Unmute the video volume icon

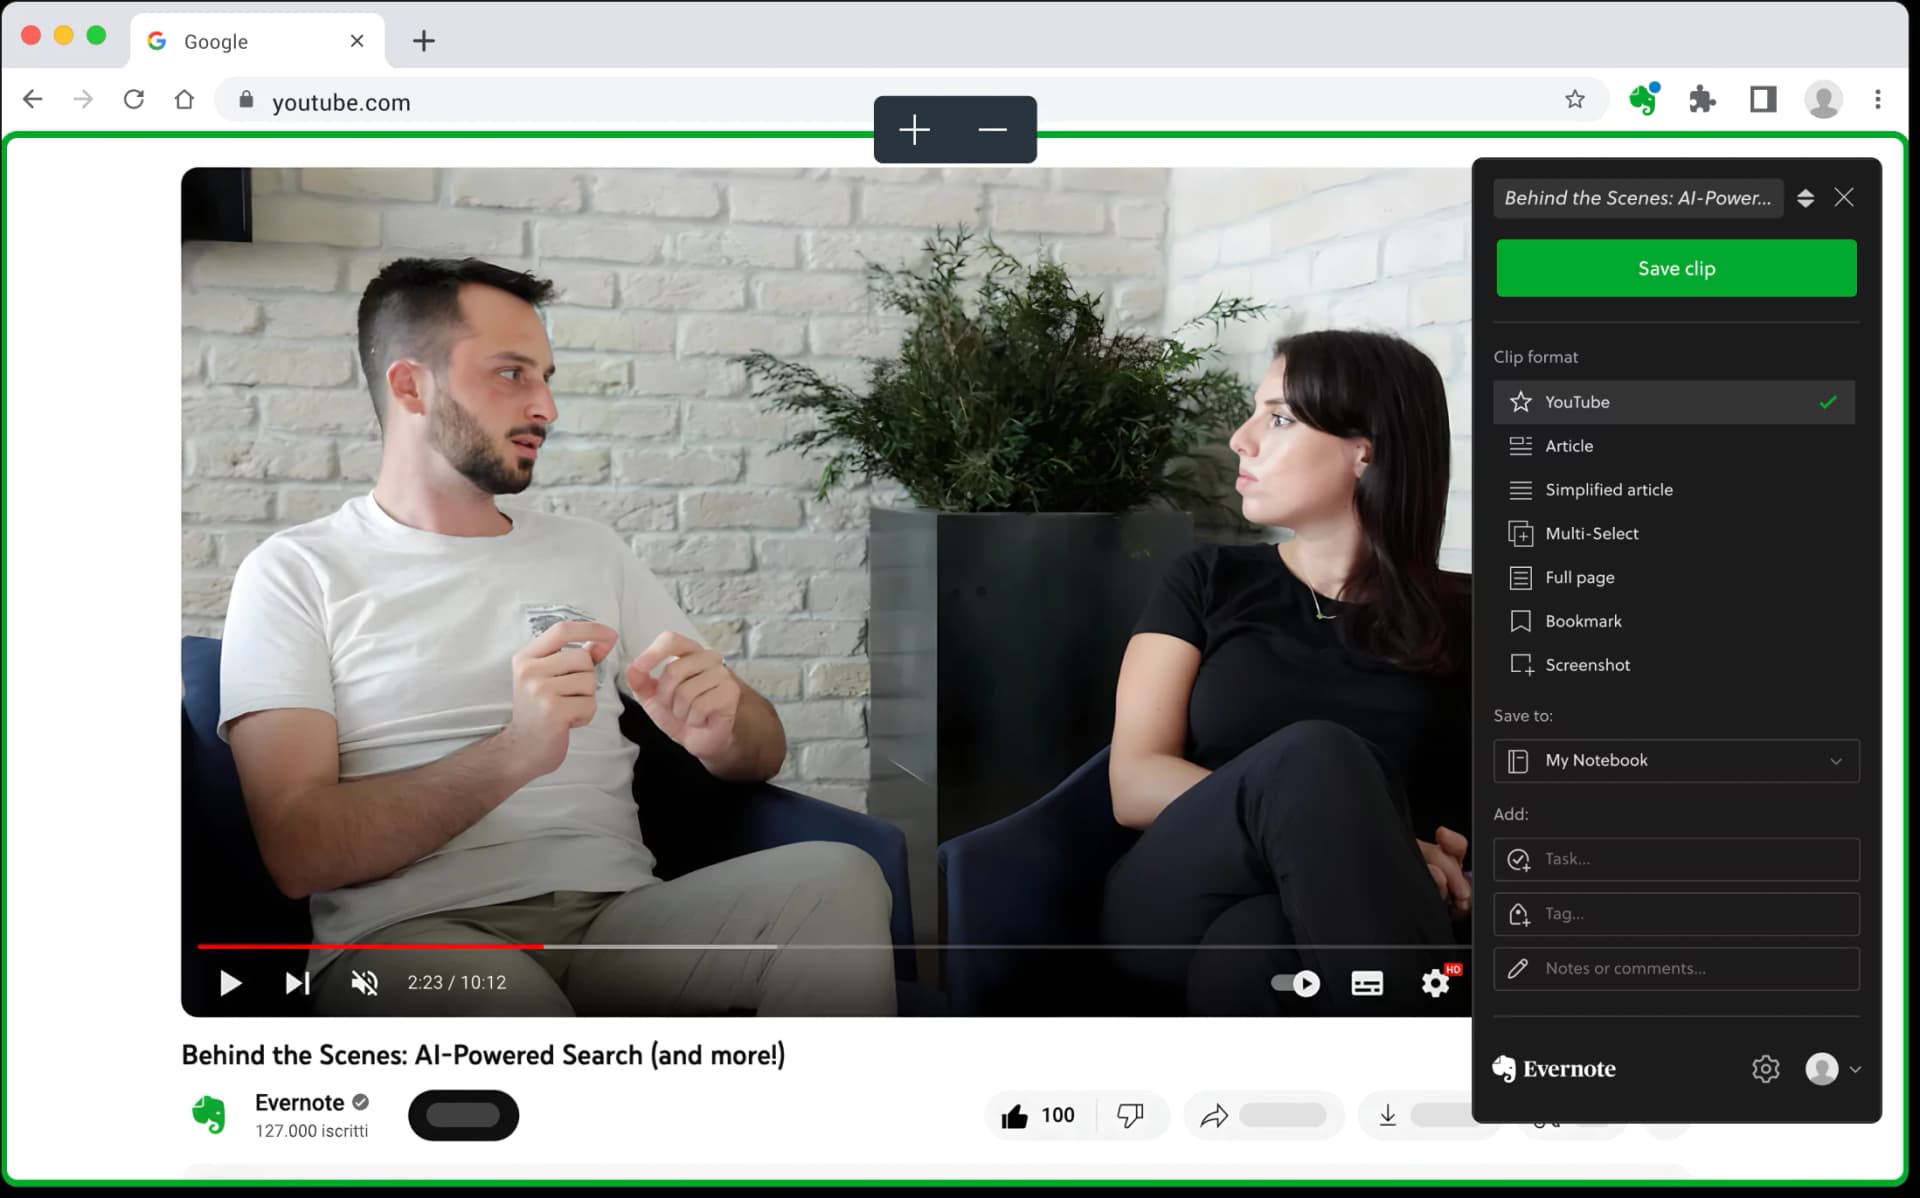(364, 983)
